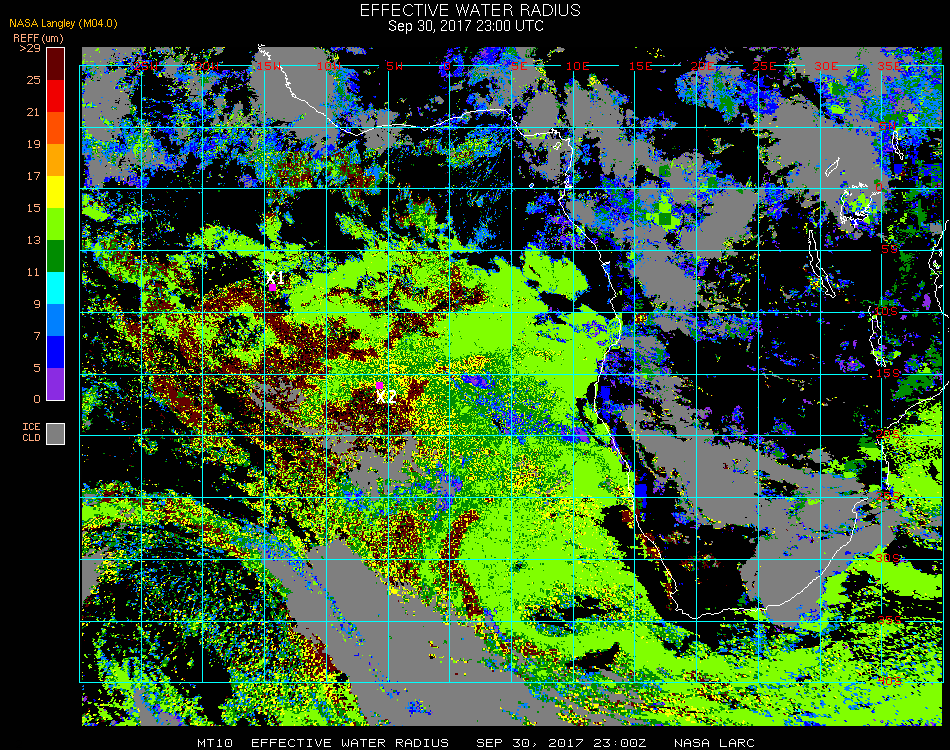The width and height of the screenshot is (950, 750).
Task: Click the '17' legend value
Action: click(33, 176)
